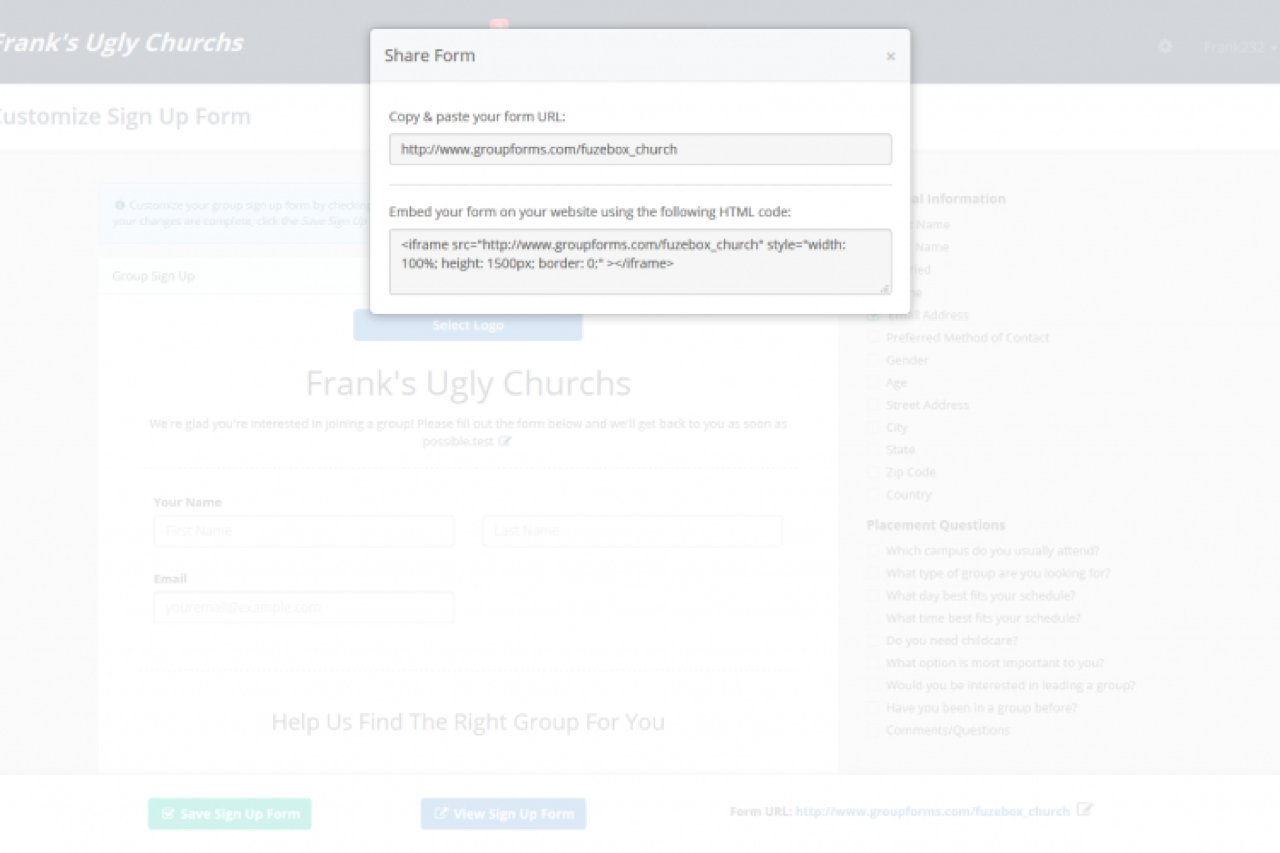1280x853 pixels.
Task: Edit the welcome description with pencil icon
Action: click(506, 441)
